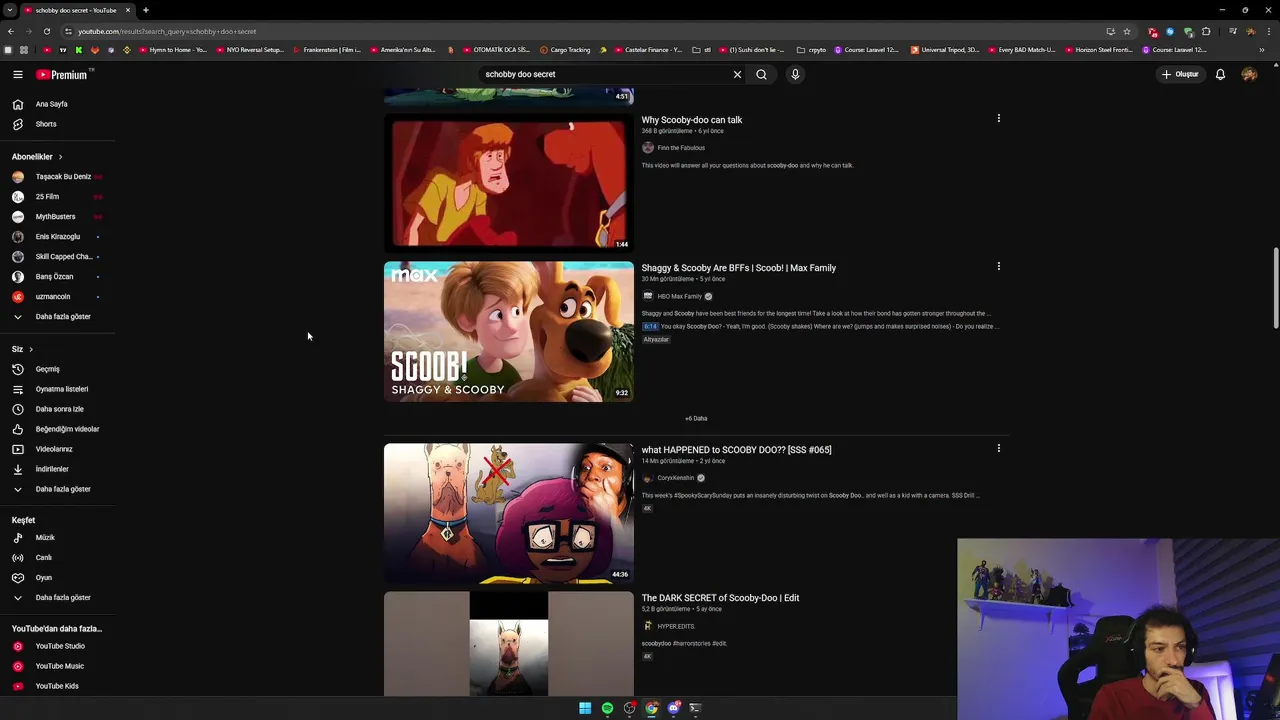Viewport: 1280px width, 720px height.
Task: Open YouTube Music link
Action: coord(58,666)
